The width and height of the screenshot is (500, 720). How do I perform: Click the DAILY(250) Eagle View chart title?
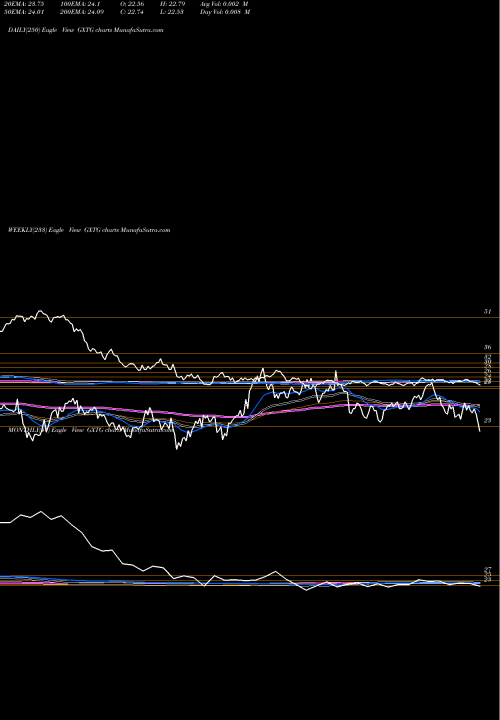[x=86, y=30]
